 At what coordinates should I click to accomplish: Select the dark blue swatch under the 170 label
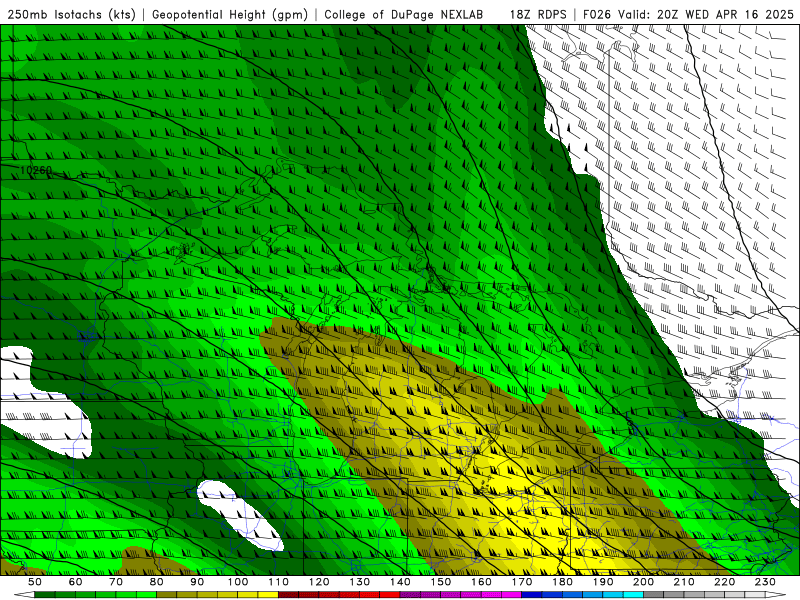[x=532, y=595]
